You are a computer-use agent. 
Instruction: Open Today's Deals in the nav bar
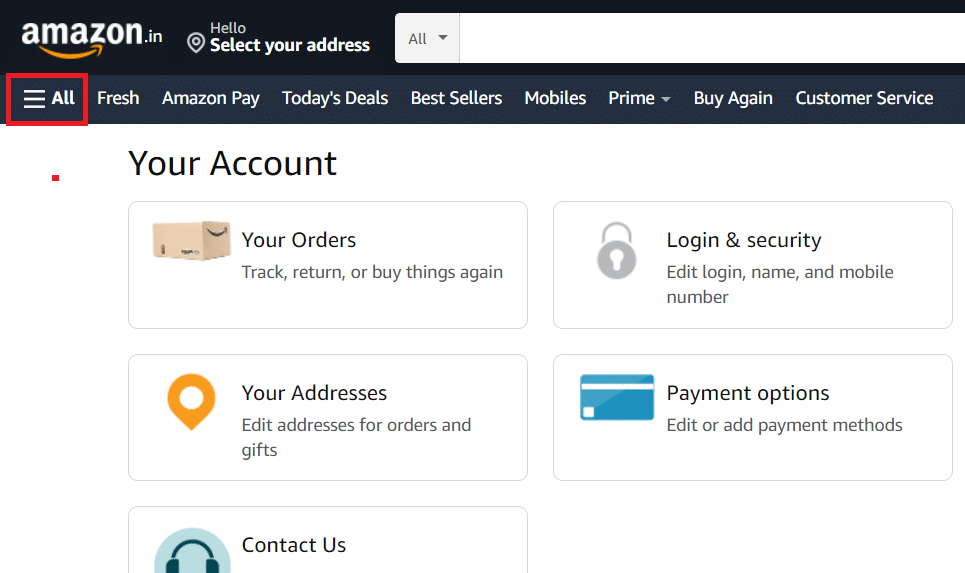335,98
